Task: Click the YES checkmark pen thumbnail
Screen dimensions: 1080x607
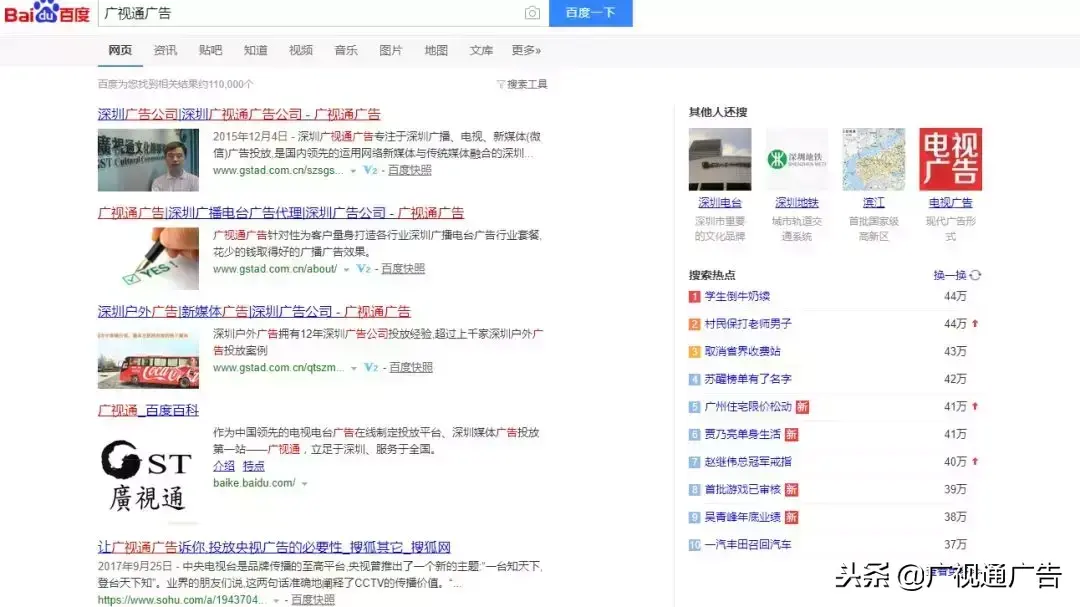Action: pyautogui.click(x=148, y=258)
